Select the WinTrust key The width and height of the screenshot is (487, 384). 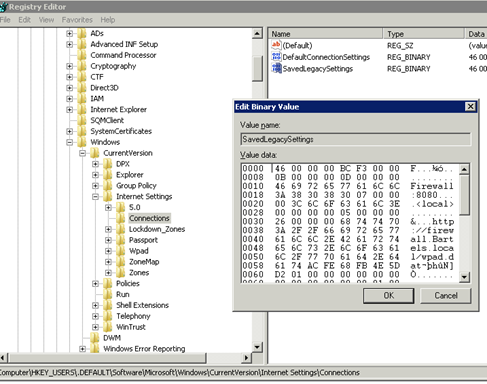click(131, 327)
